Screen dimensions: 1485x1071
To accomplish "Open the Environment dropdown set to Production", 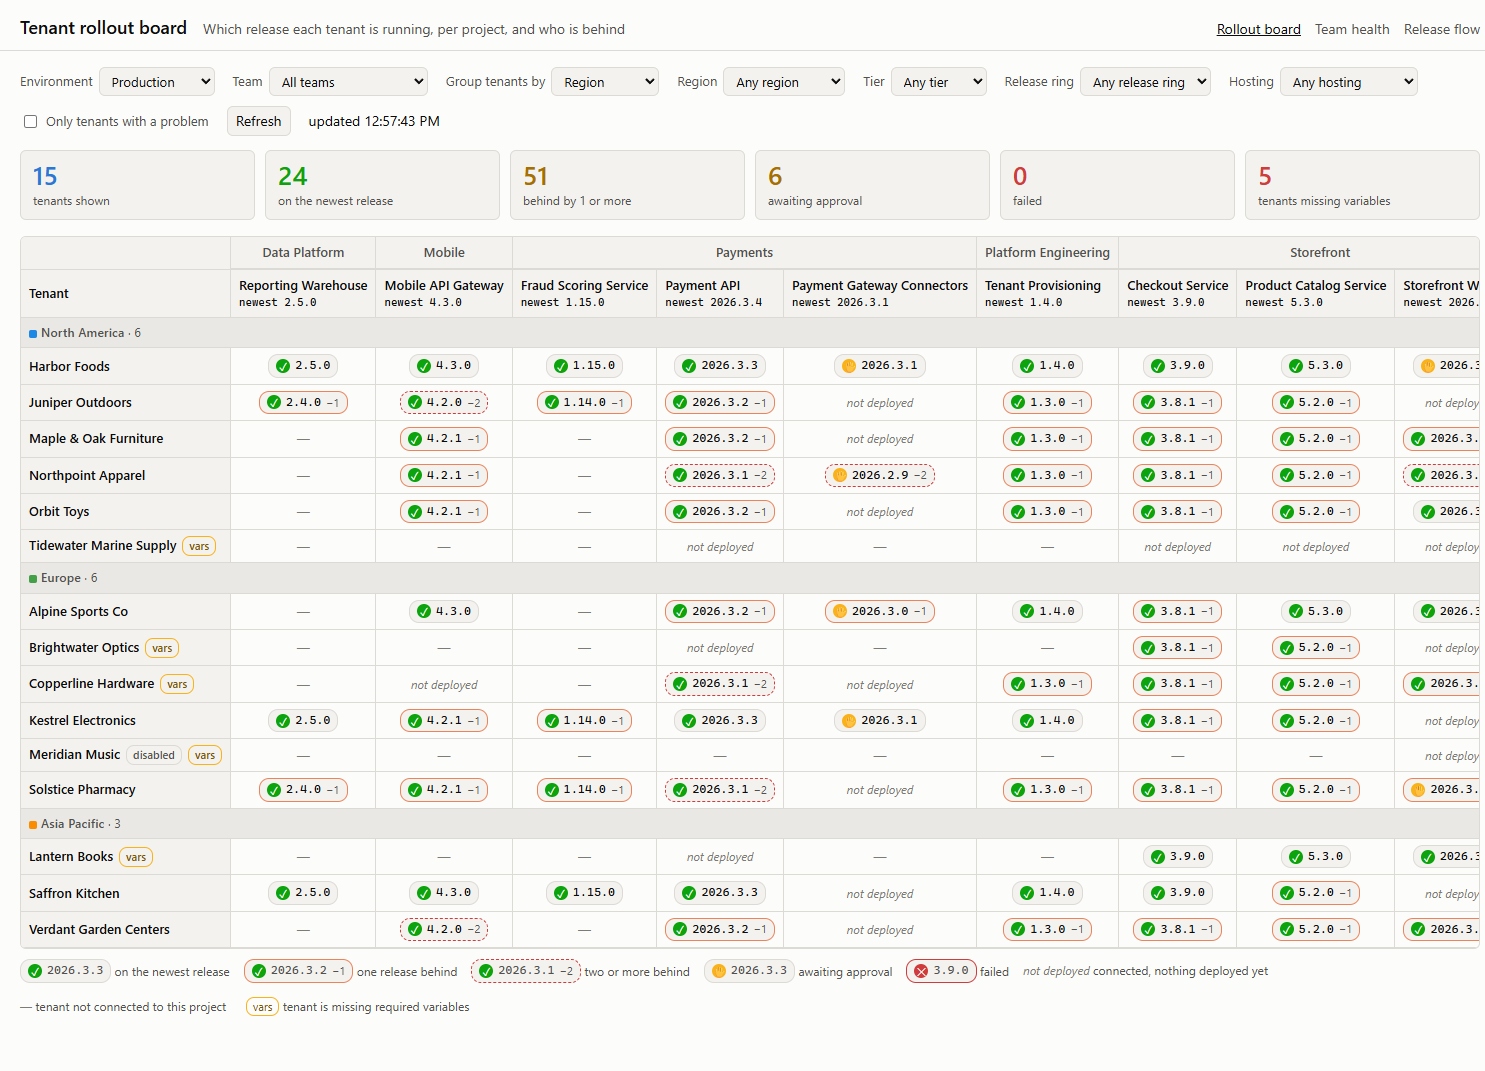I will click(157, 82).
